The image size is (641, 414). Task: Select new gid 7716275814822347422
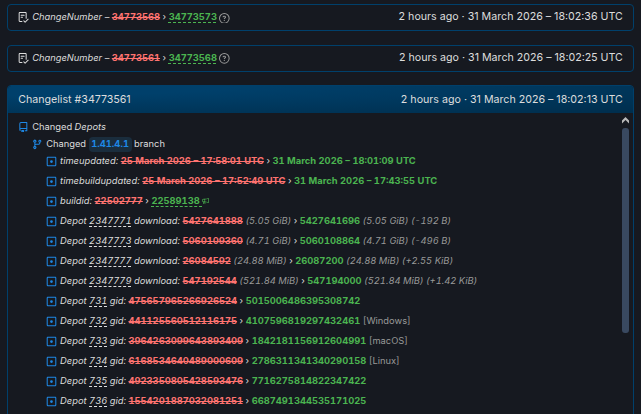click(x=309, y=381)
